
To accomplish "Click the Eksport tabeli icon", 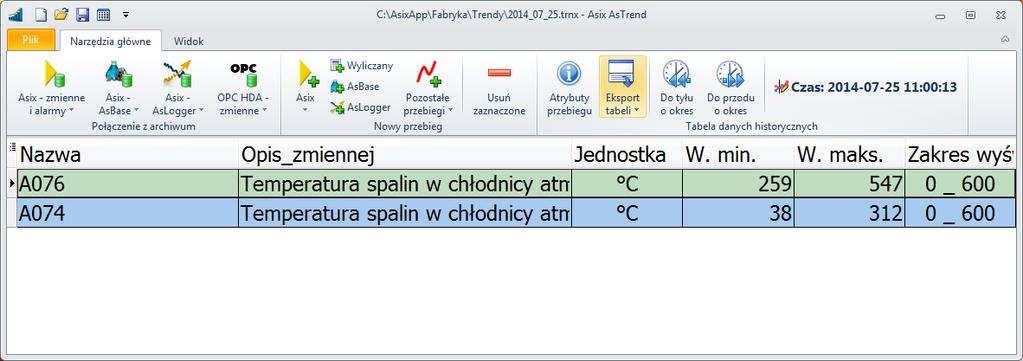I will pyautogui.click(x=622, y=72).
